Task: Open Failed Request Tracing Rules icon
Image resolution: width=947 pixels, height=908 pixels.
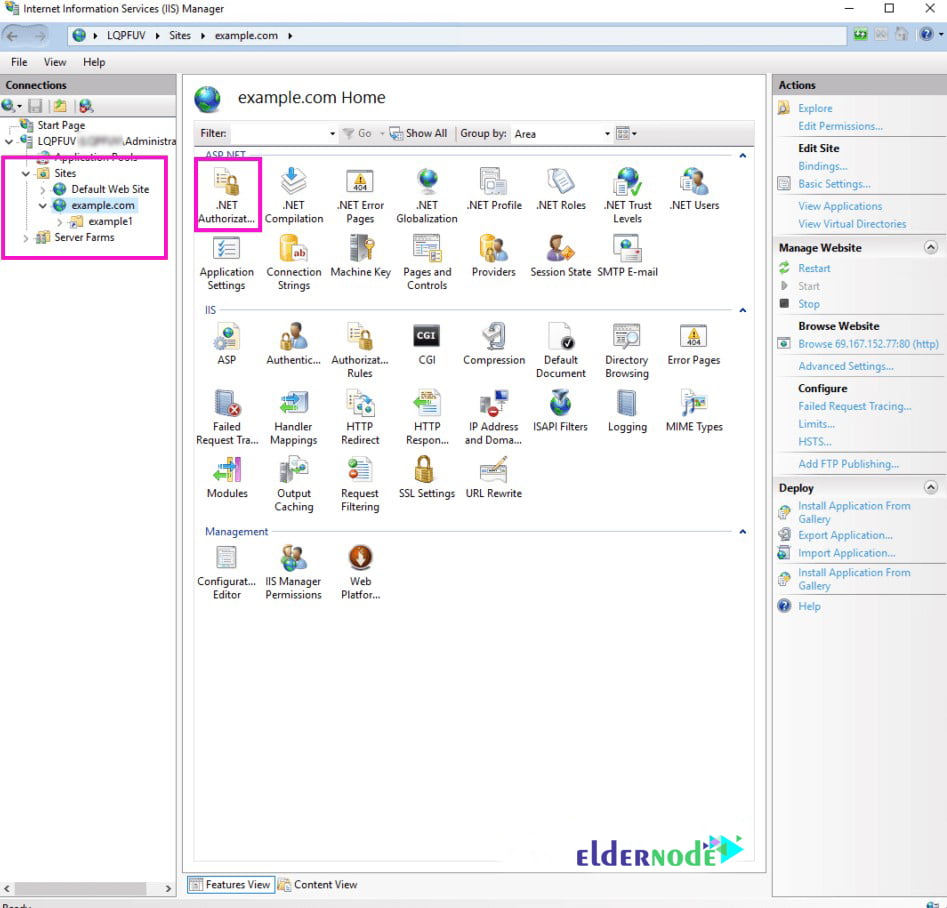Action: [226, 416]
